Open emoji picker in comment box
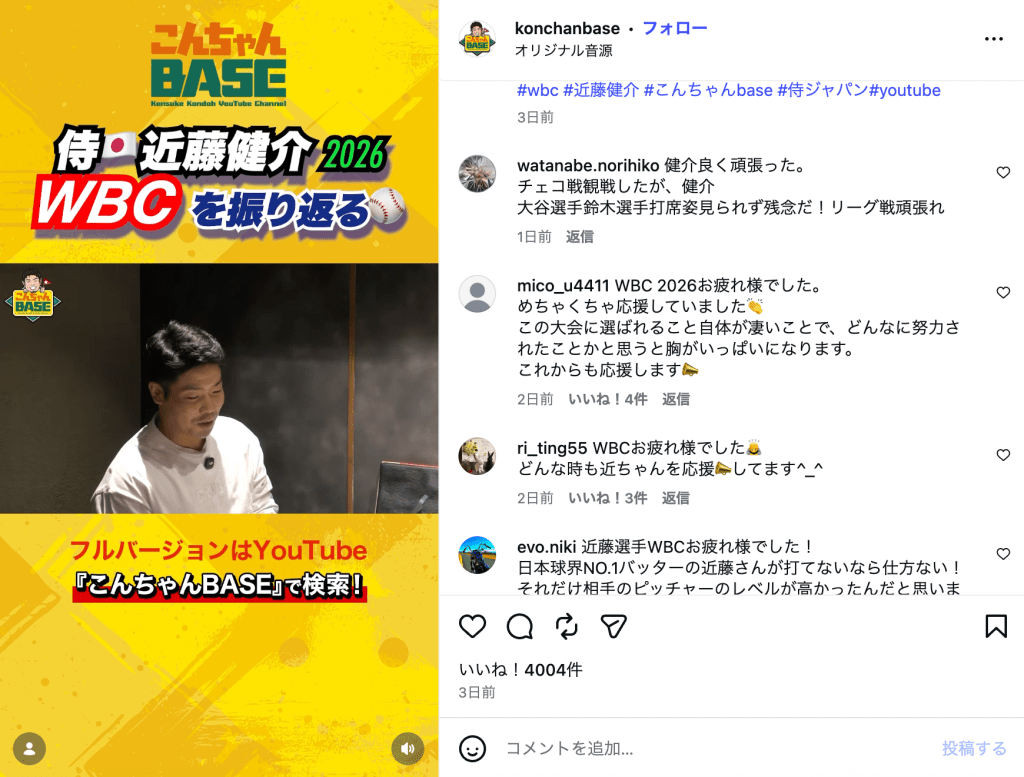 472,748
